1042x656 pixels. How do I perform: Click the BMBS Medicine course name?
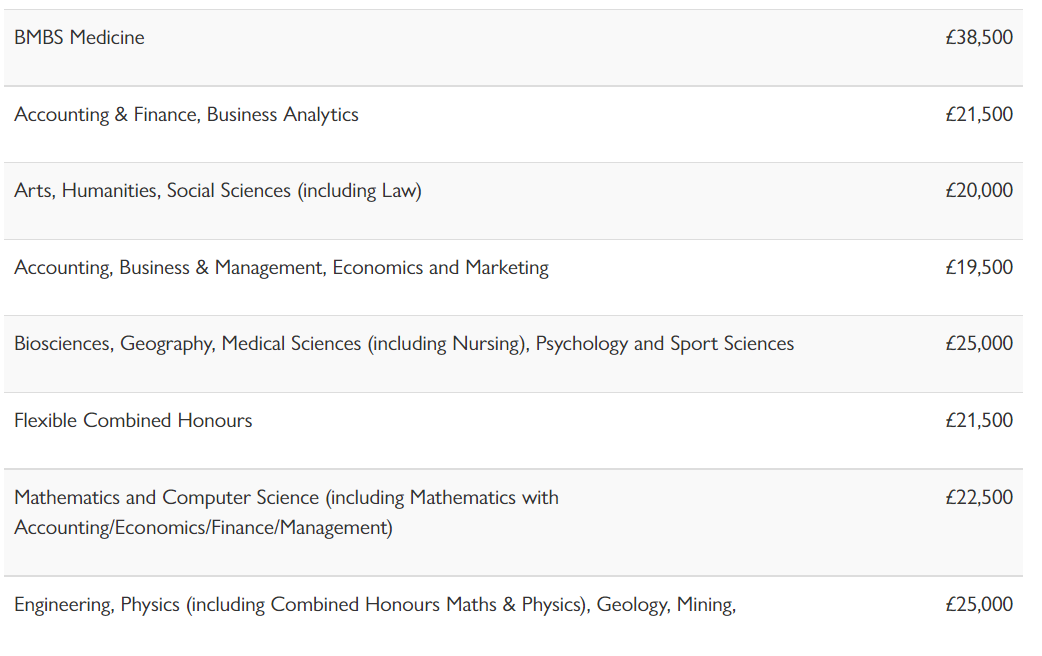point(79,38)
